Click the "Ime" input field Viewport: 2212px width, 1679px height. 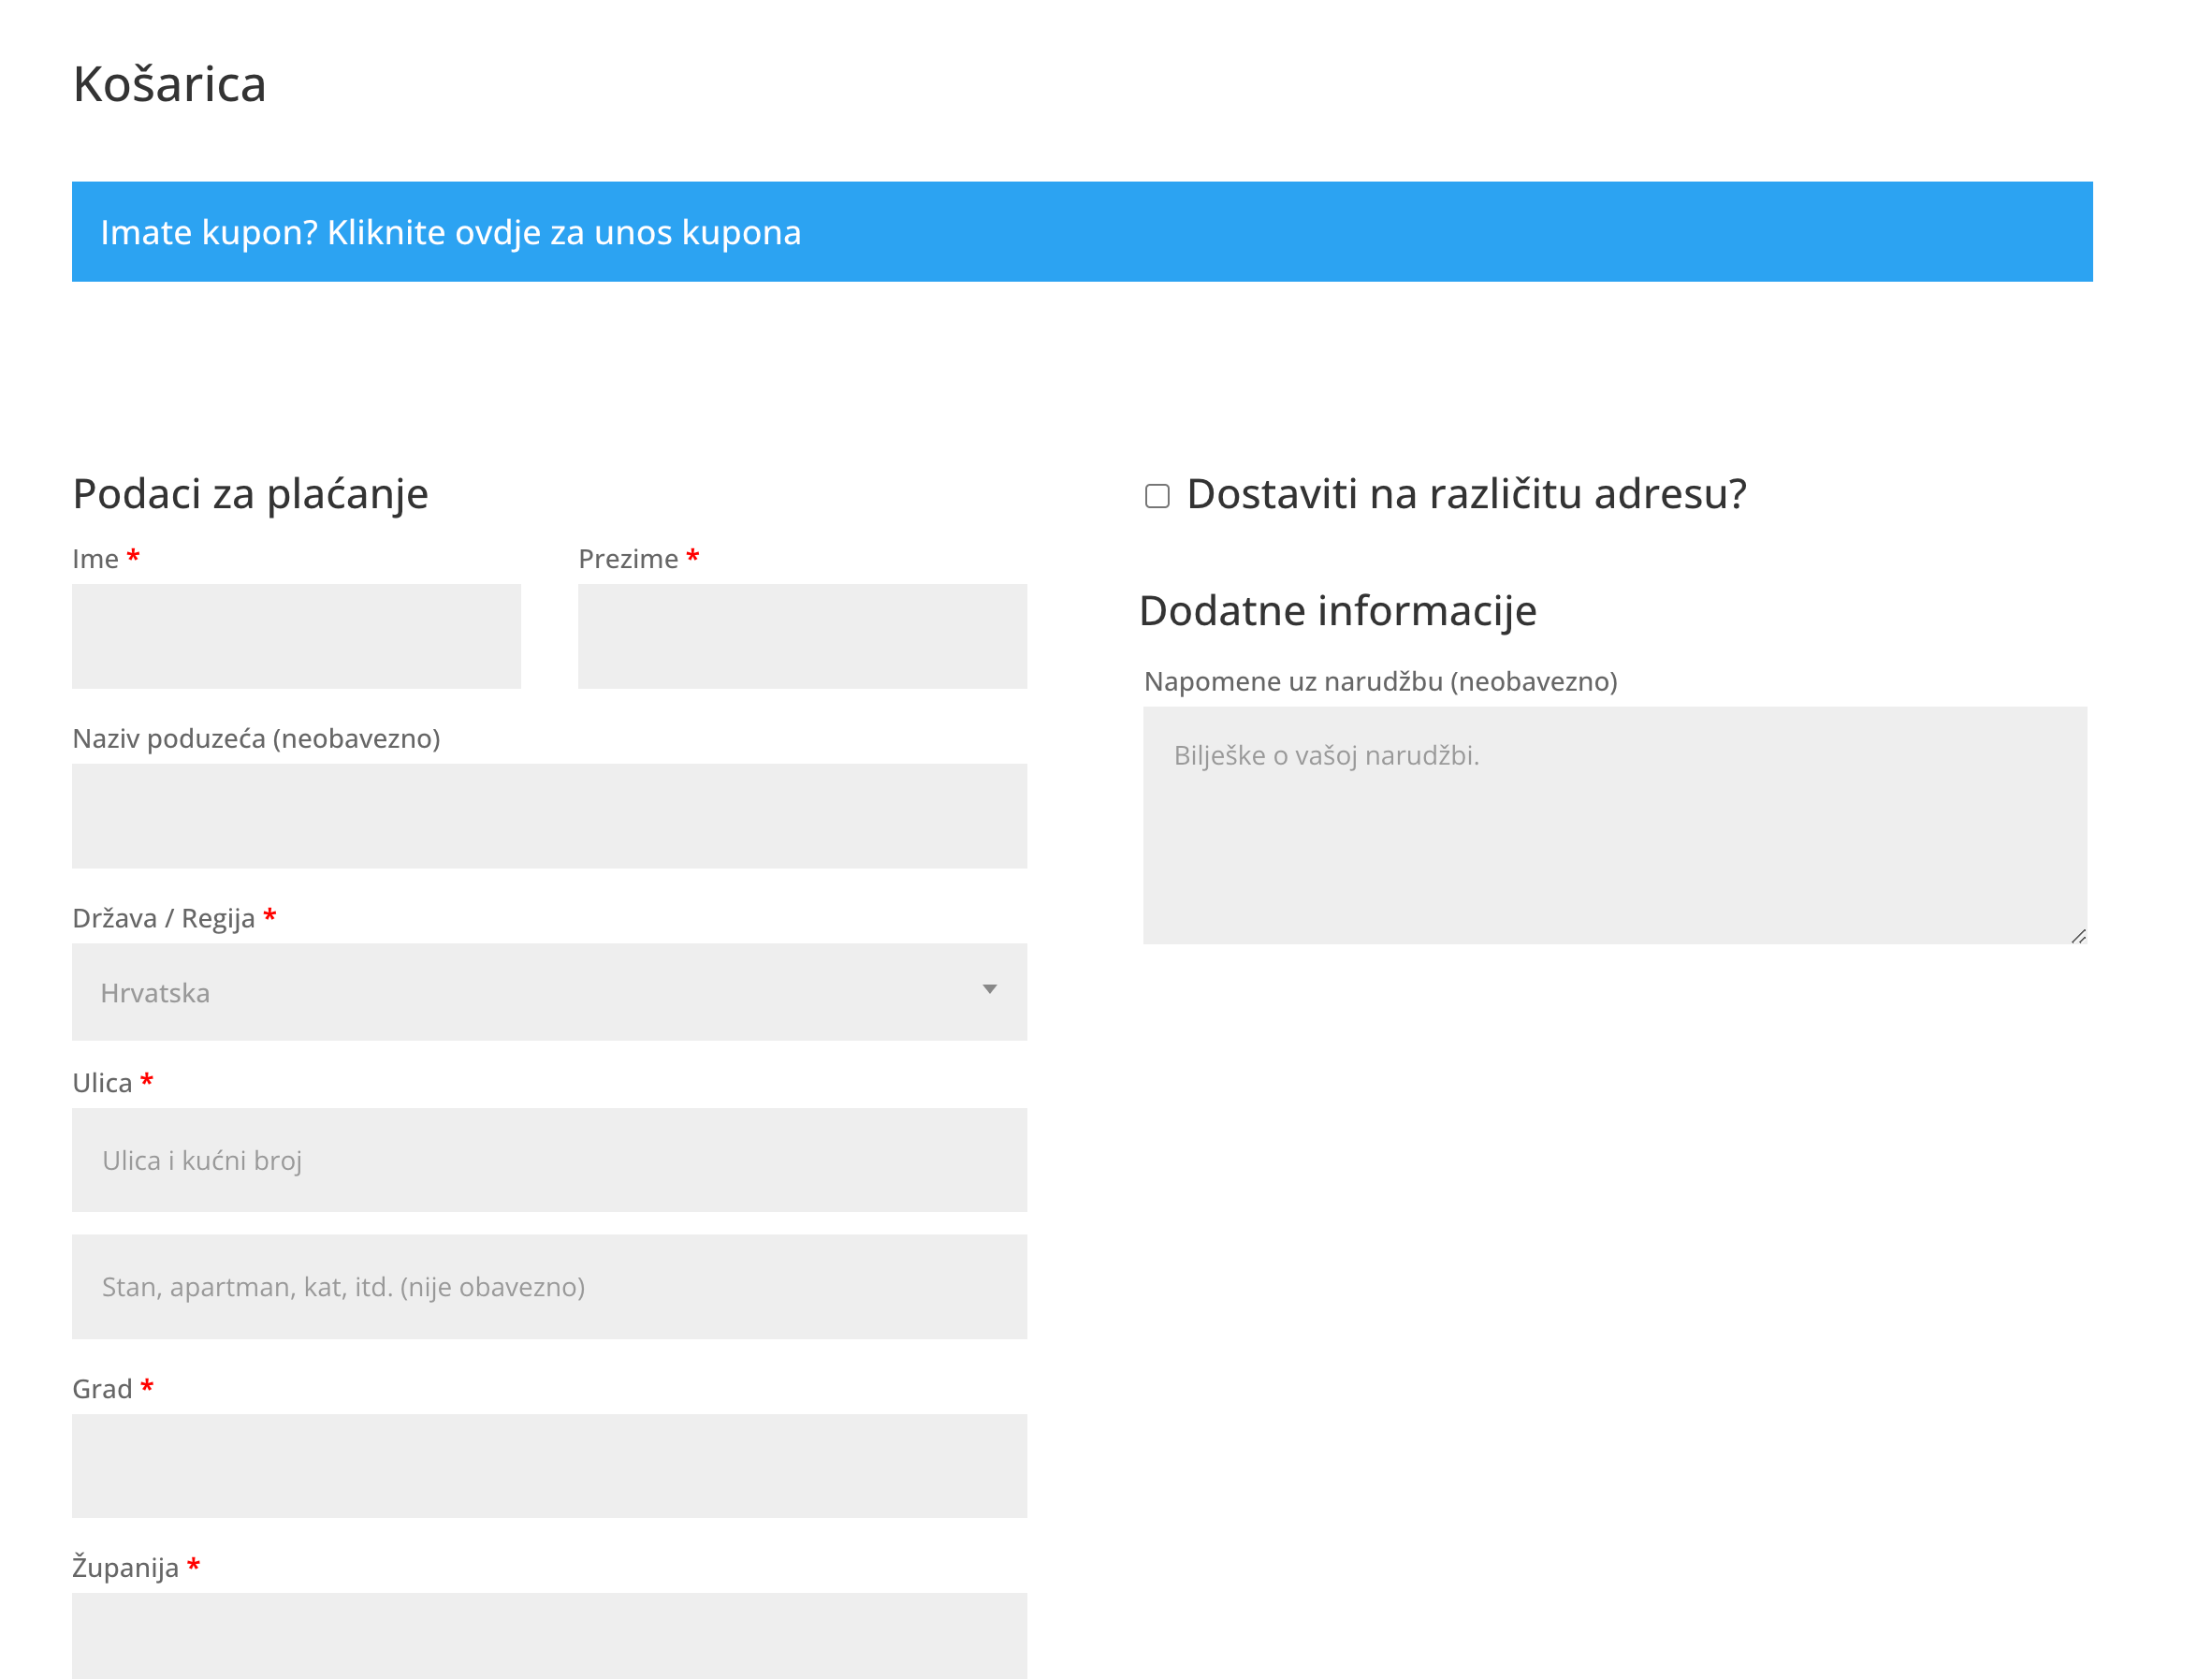coord(296,636)
